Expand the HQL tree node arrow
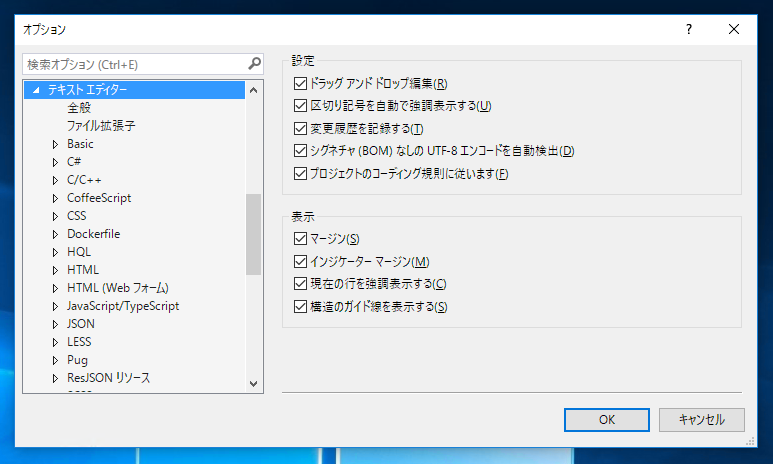Viewport: 773px width, 464px height. [x=55, y=252]
